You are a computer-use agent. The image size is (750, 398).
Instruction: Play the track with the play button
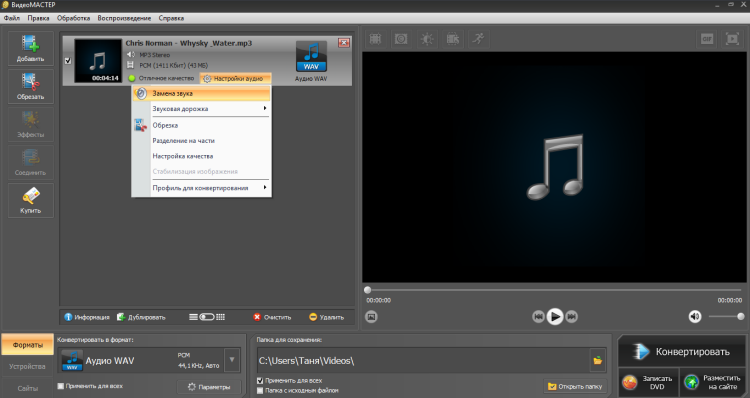(x=555, y=316)
